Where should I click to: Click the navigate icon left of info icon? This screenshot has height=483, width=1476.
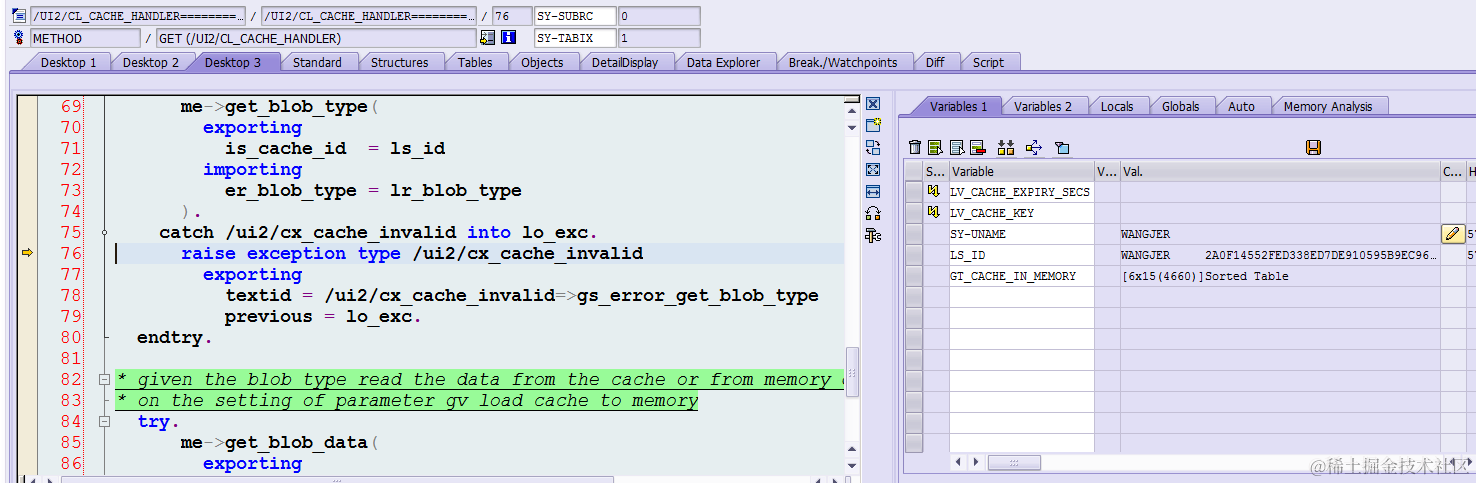(487, 38)
